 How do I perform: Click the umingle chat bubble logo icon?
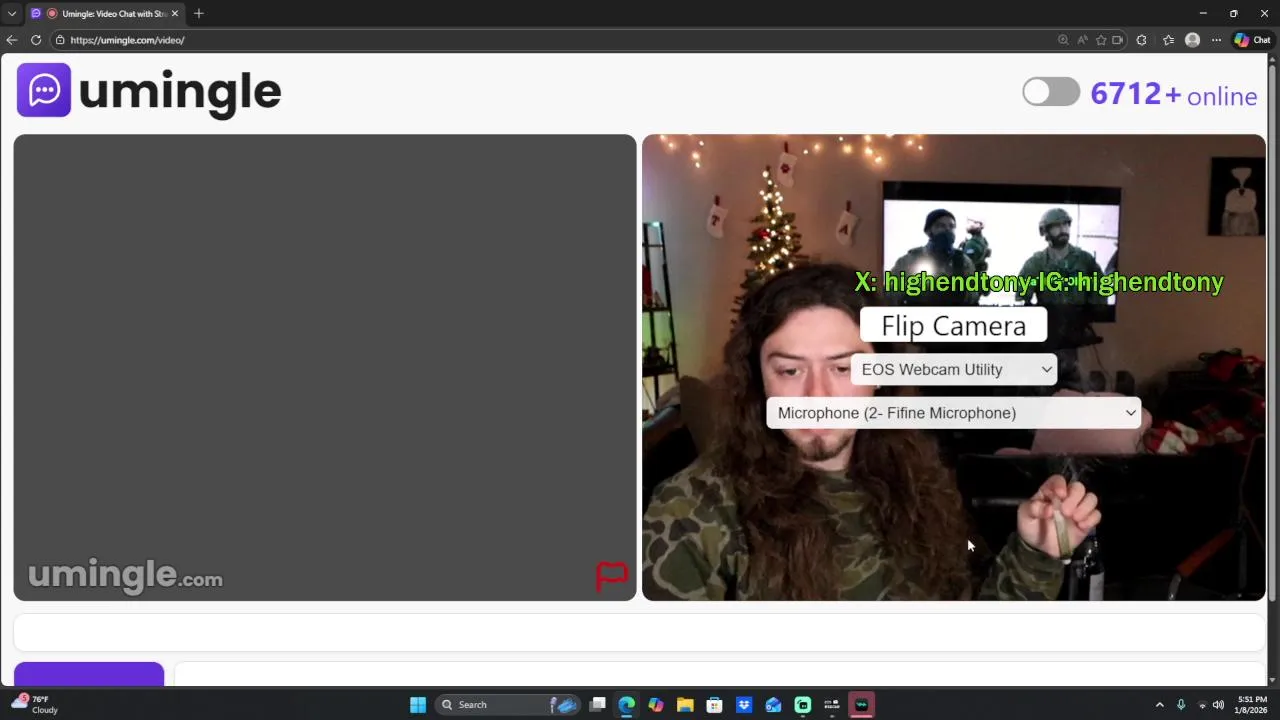tap(44, 90)
